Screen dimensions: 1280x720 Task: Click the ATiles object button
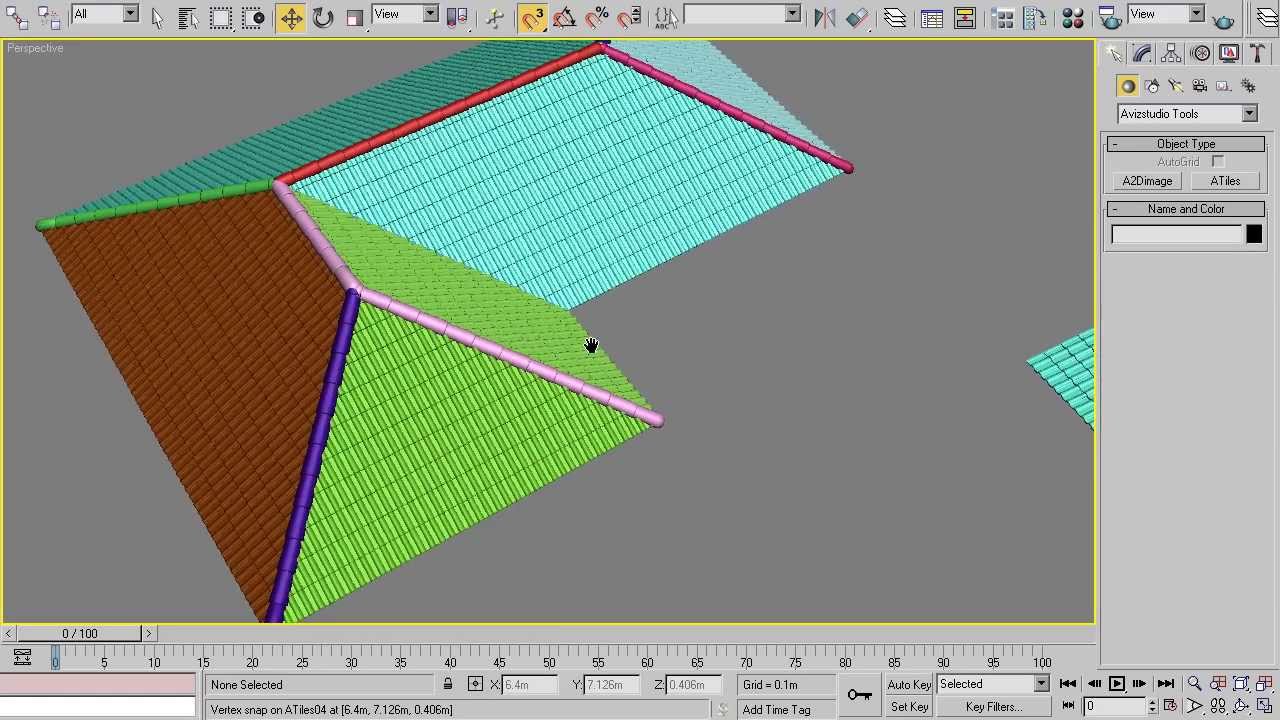click(x=1225, y=181)
